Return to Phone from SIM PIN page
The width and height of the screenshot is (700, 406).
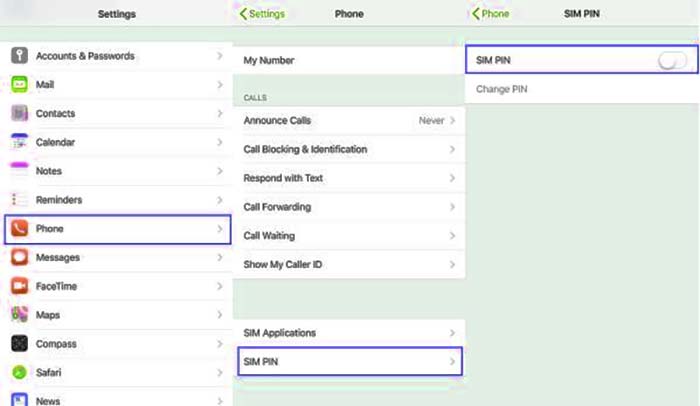click(490, 14)
